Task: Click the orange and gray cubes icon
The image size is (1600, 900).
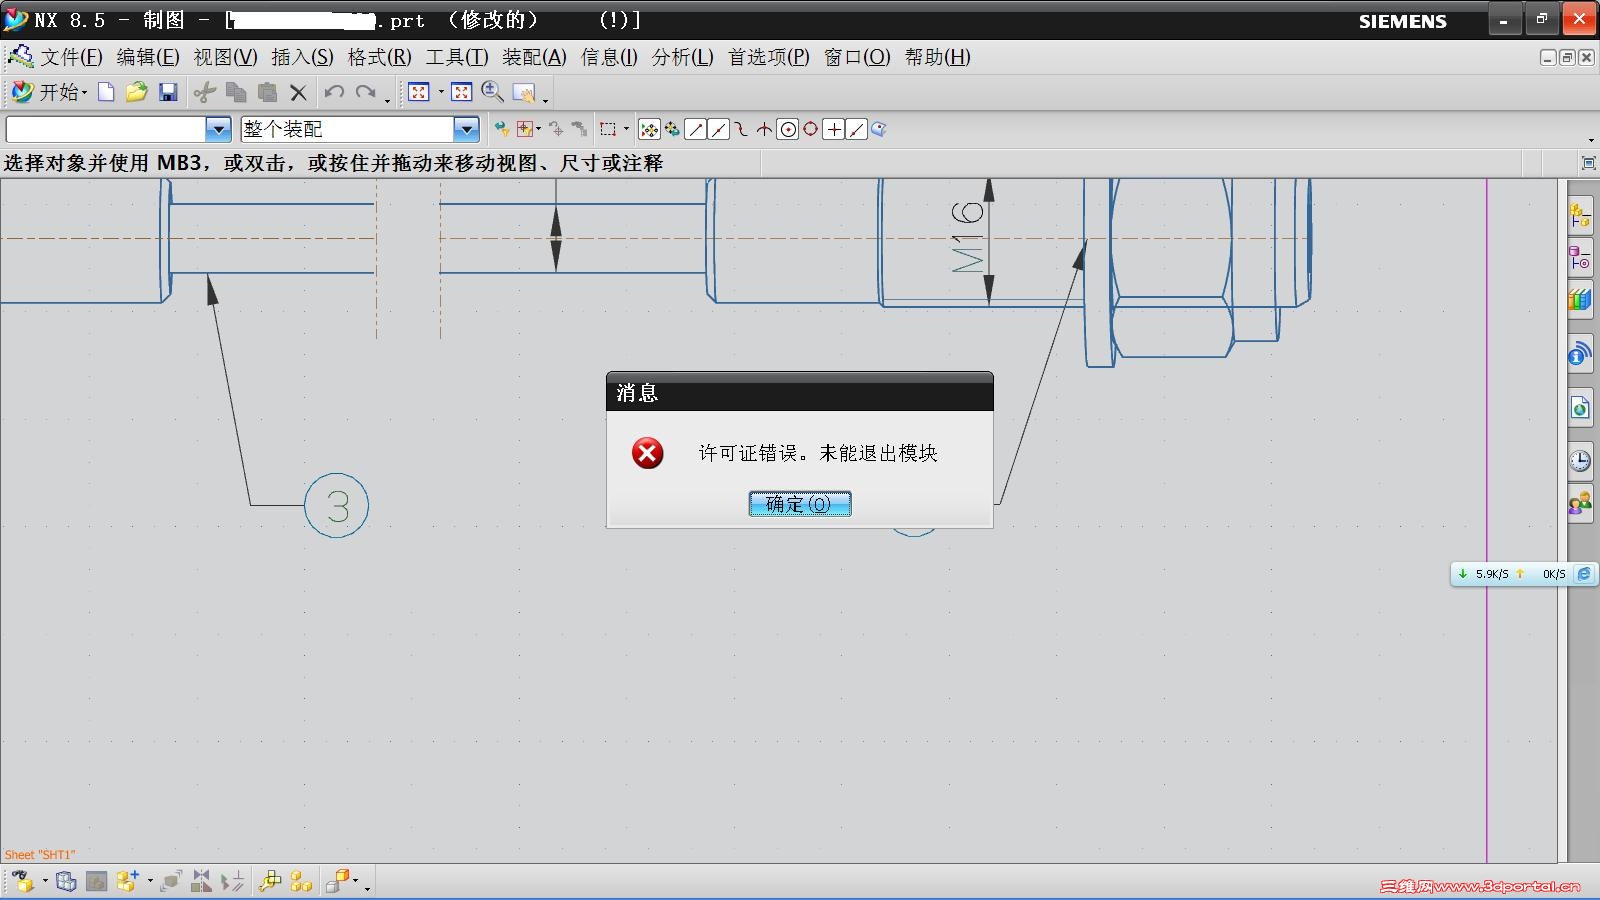Action: point(338,881)
